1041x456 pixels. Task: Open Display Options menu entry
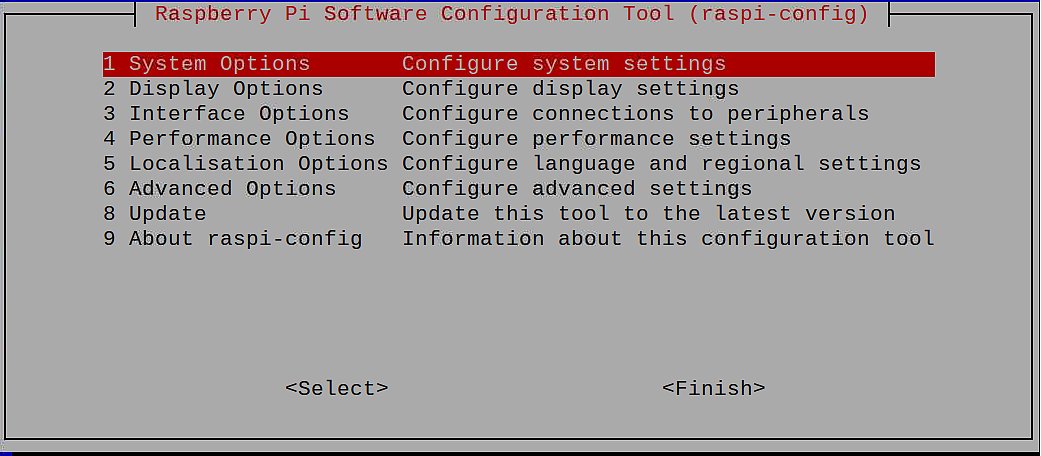[x=519, y=89]
